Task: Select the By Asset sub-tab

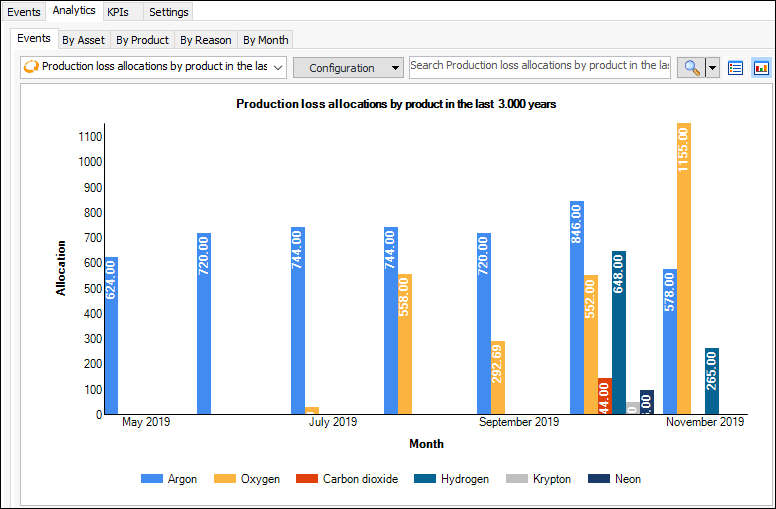Action: [x=82, y=40]
